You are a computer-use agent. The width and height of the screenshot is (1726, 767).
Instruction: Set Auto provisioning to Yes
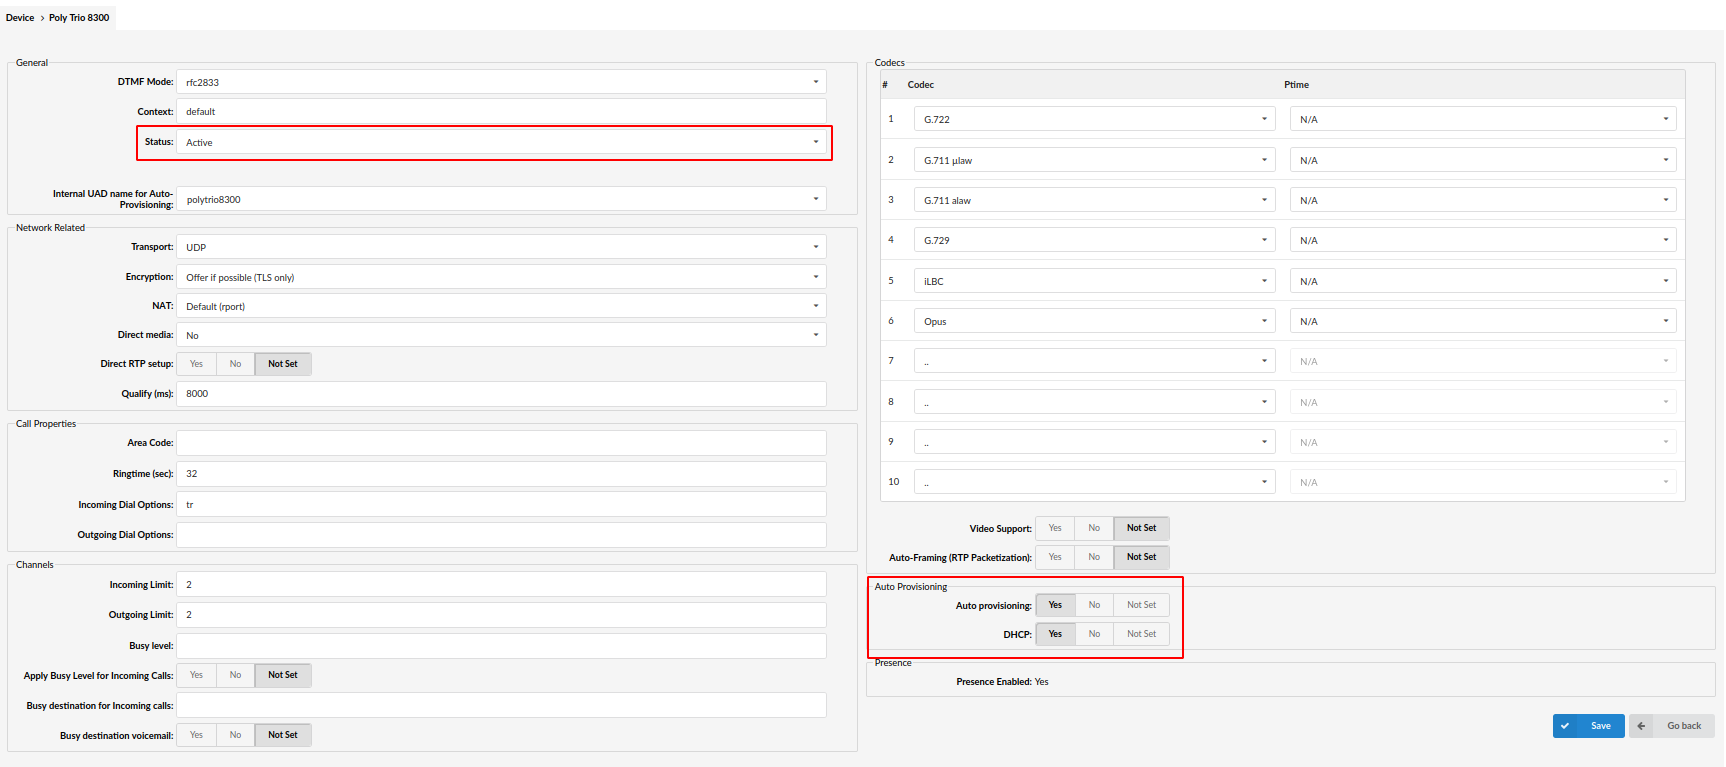click(1055, 605)
